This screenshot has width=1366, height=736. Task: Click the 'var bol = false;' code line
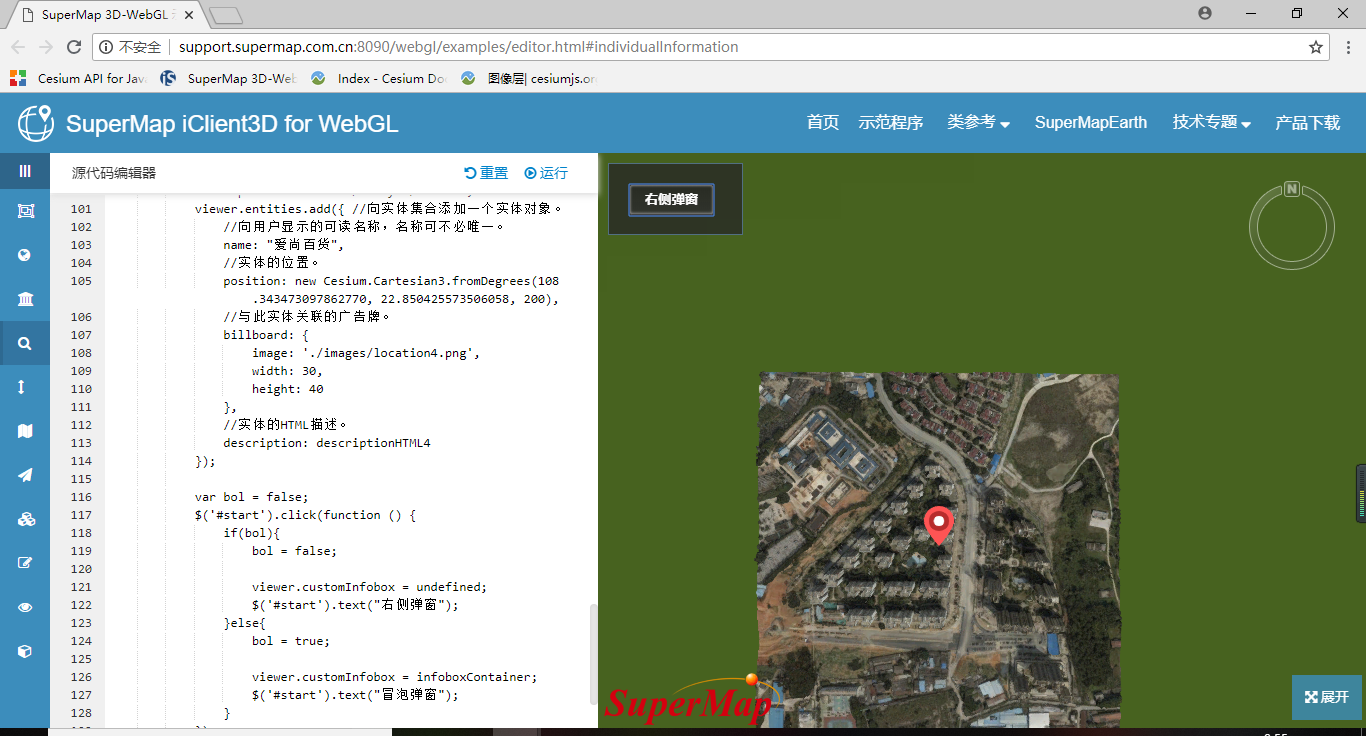click(252, 497)
